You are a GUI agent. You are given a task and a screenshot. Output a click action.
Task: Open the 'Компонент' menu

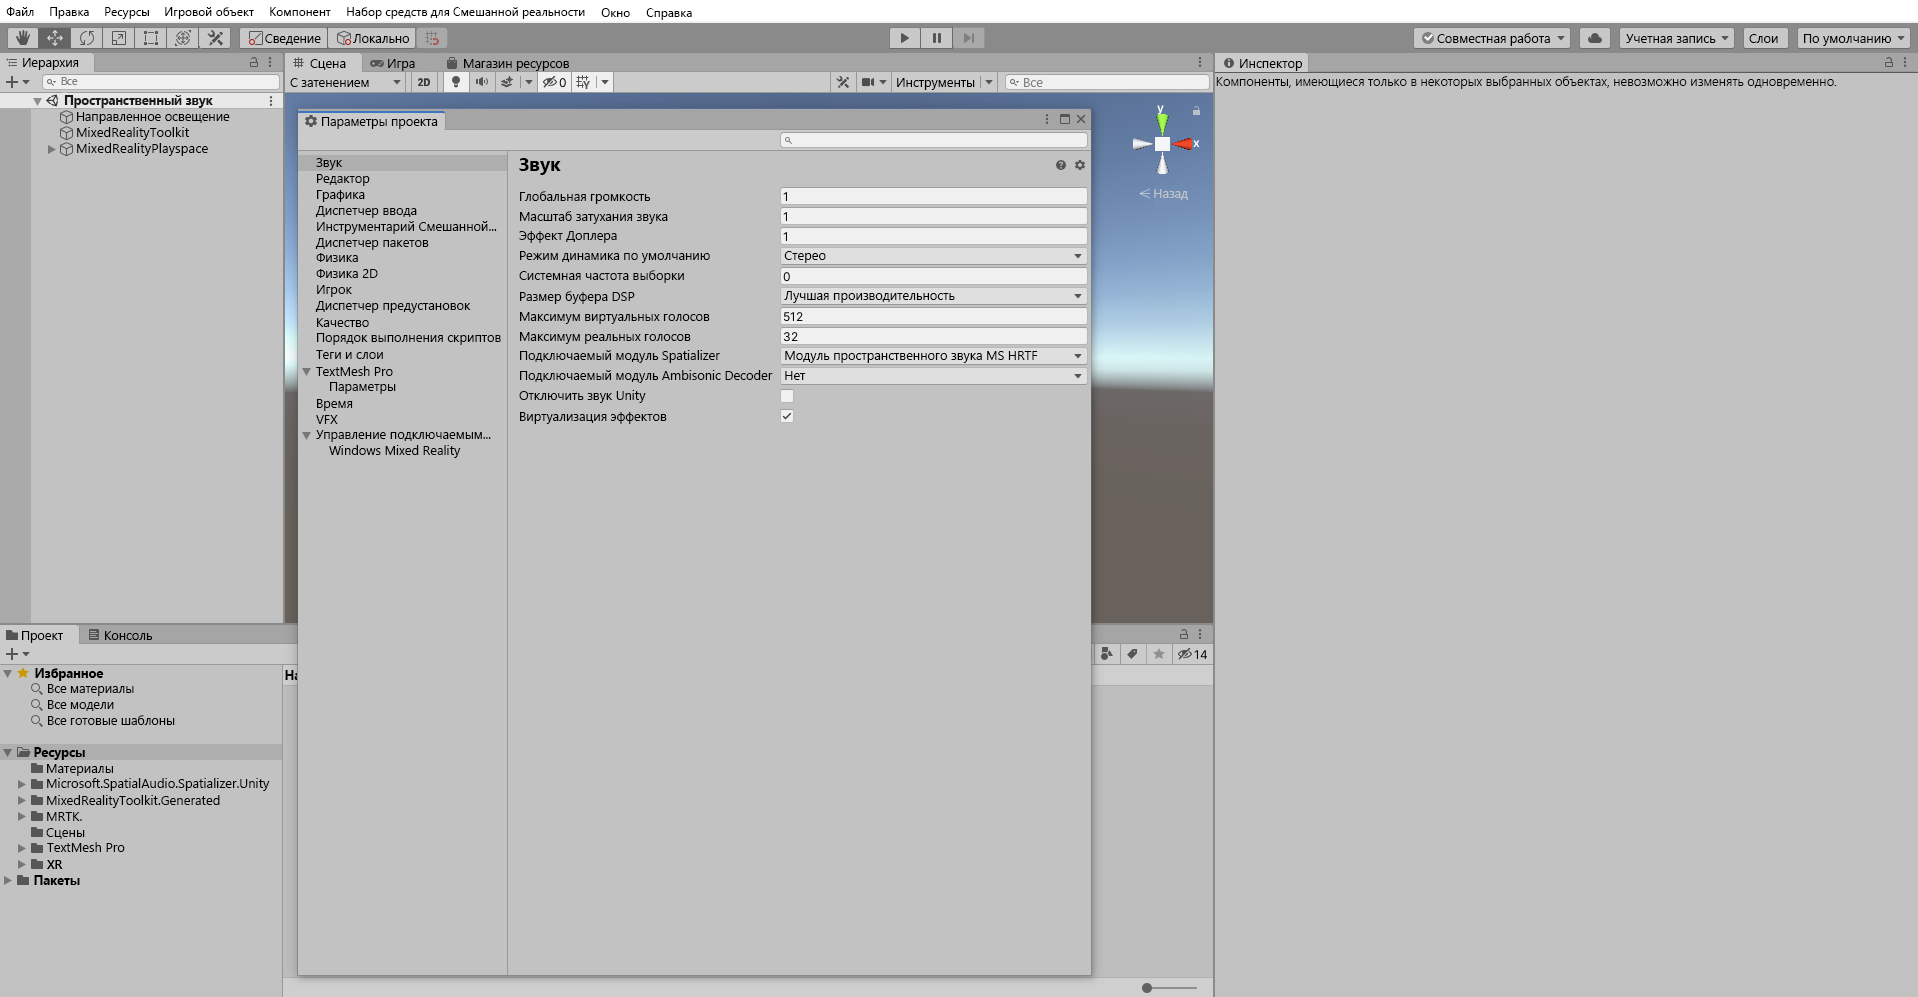coord(300,12)
